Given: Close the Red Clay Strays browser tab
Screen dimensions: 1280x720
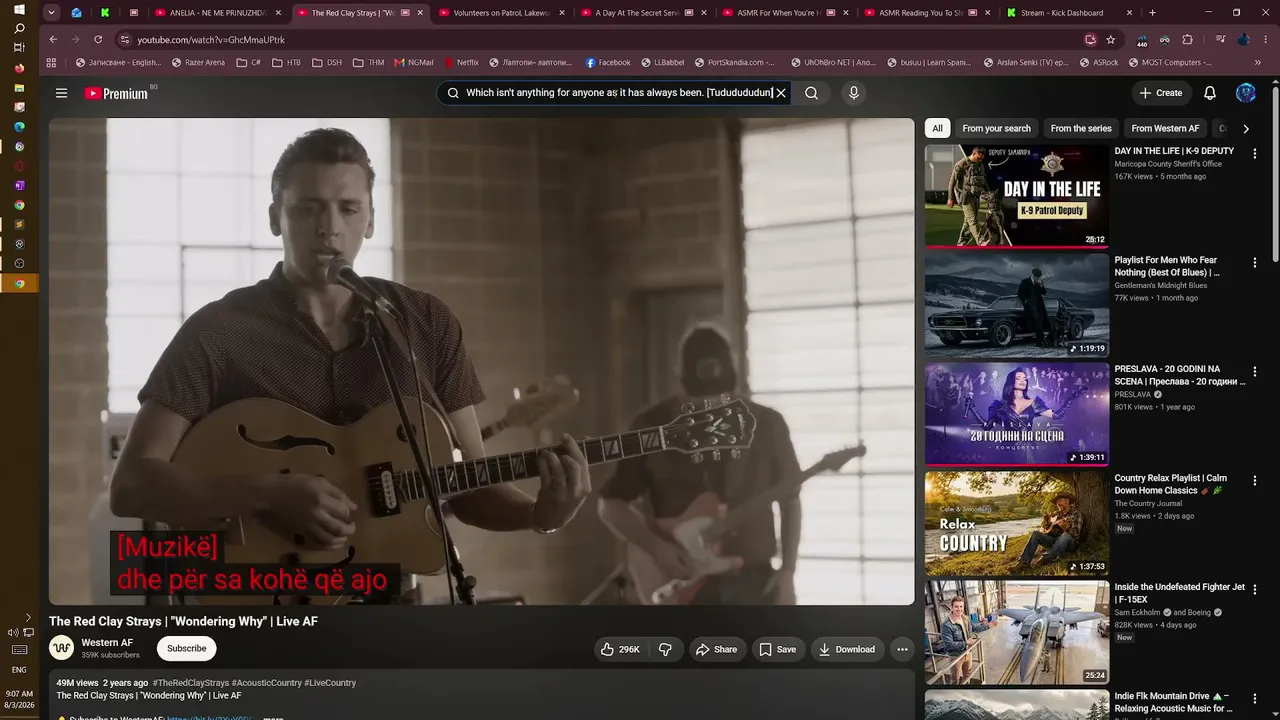Looking at the screenshot, I should point(419,13).
